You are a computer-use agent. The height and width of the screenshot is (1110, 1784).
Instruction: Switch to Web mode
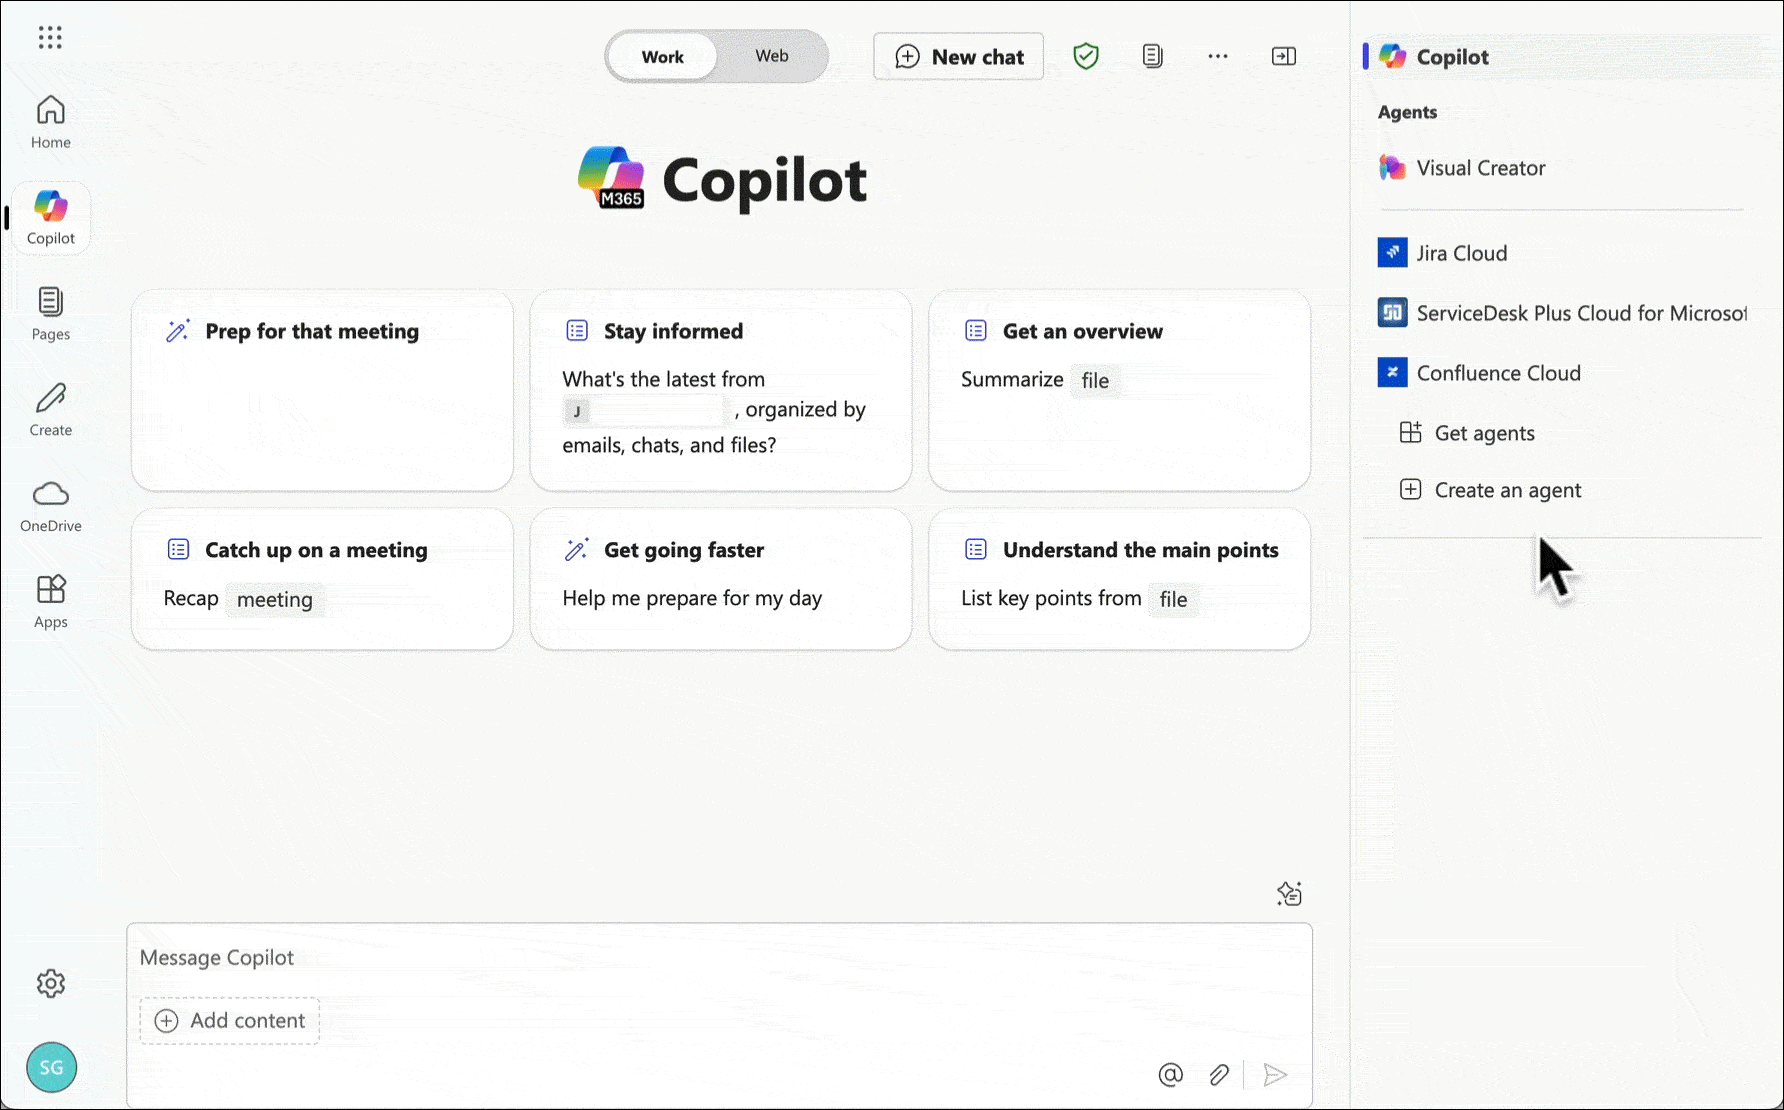(771, 56)
